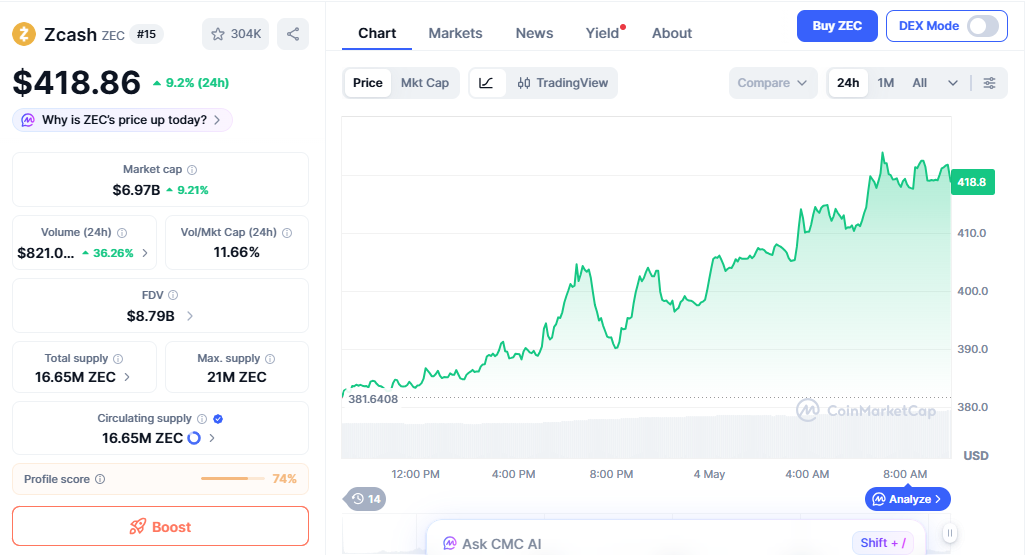This screenshot has width=1025, height=555.
Task: Switch chart to Price view
Action: [367, 83]
